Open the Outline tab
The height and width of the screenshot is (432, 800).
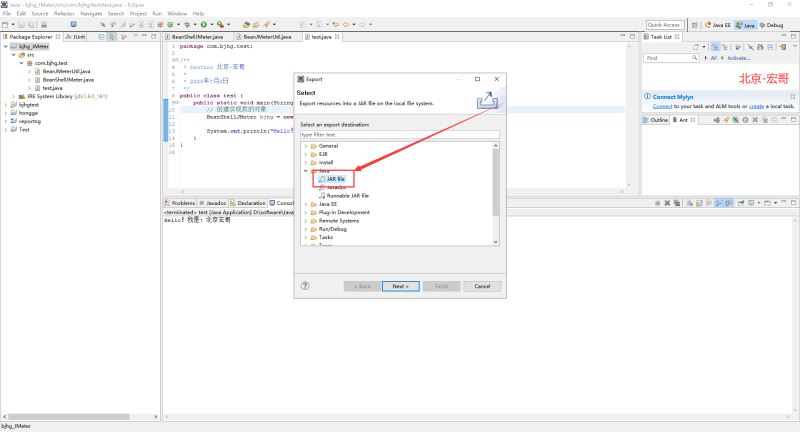point(656,120)
